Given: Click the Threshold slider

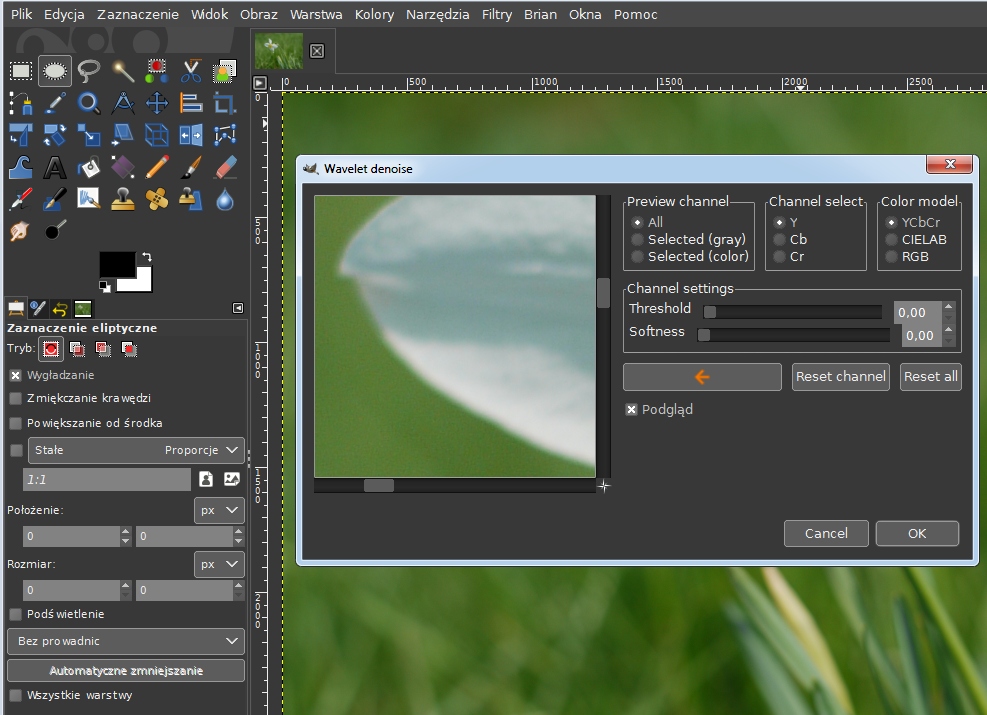Looking at the screenshot, I should (x=792, y=312).
